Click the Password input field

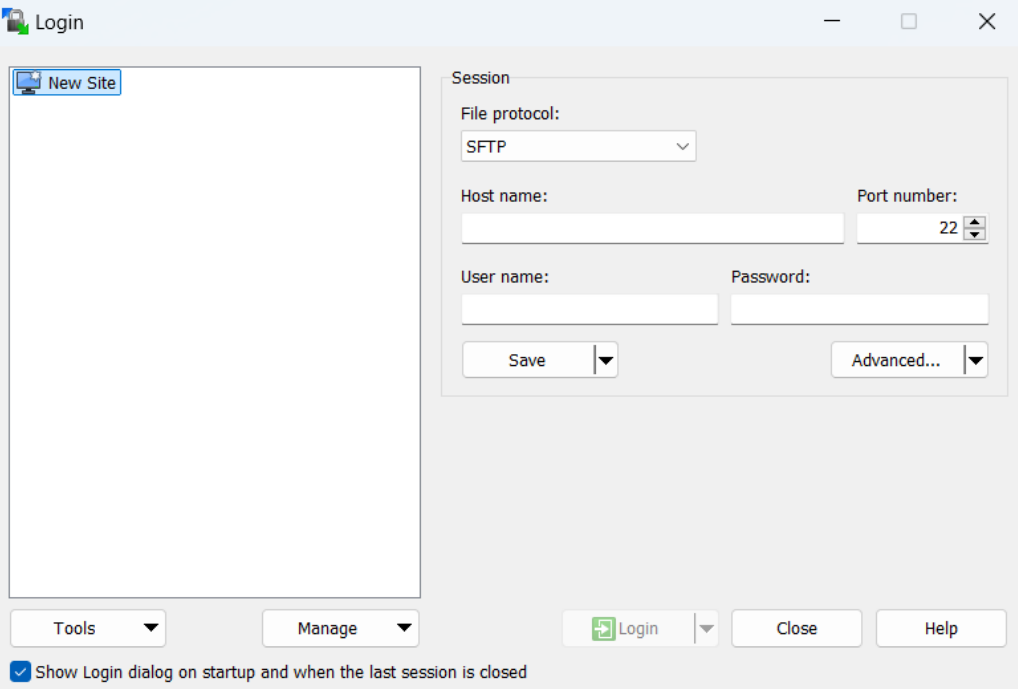[x=859, y=309]
